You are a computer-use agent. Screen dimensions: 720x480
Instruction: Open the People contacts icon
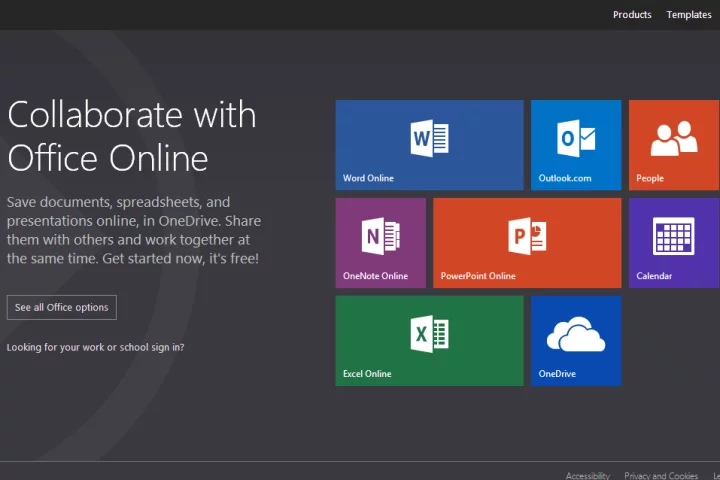(674, 138)
